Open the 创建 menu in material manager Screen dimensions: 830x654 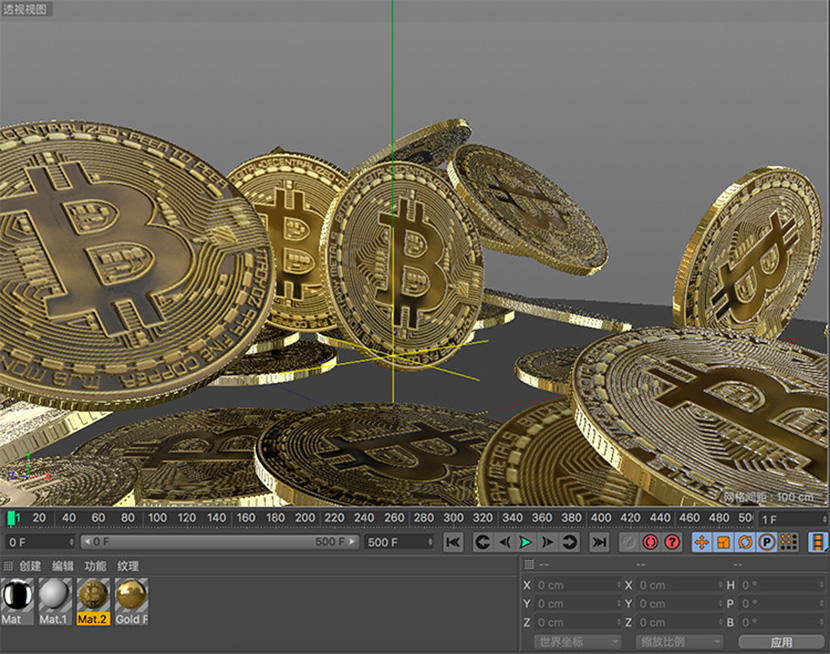30,566
